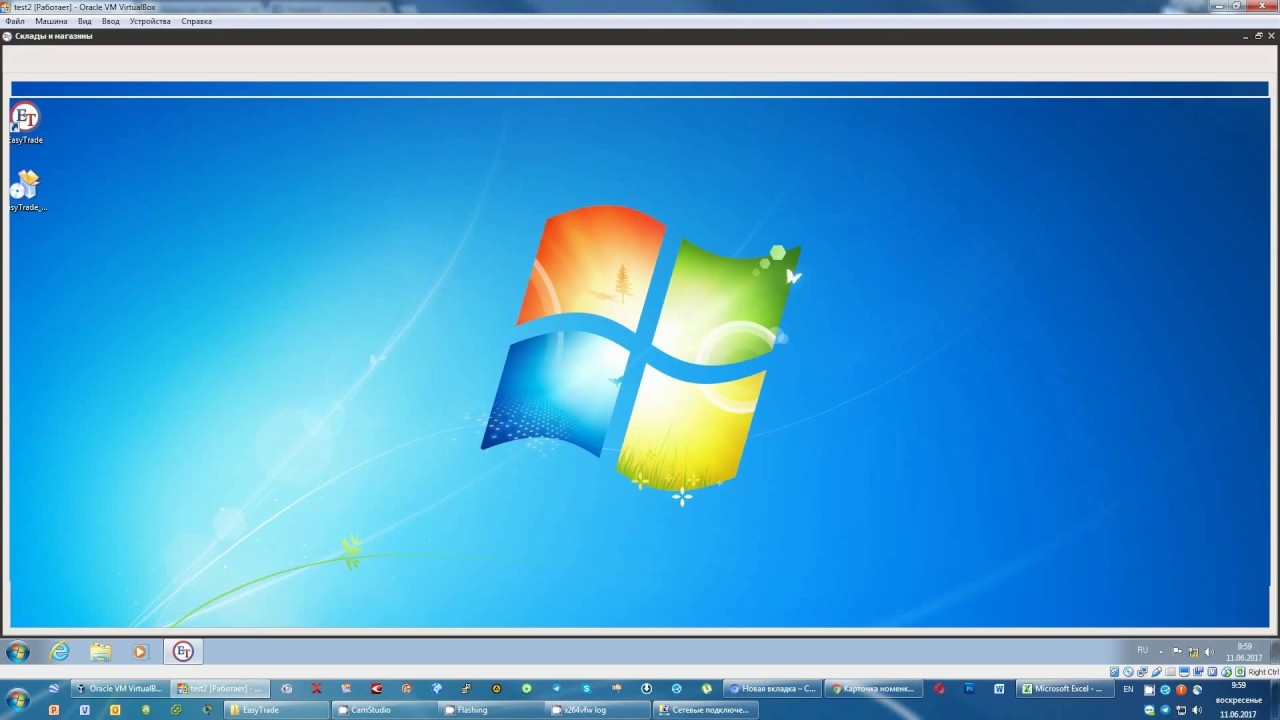Open x264vfw log window
Image resolution: width=1280 pixels, height=720 pixels.
(x=599, y=710)
